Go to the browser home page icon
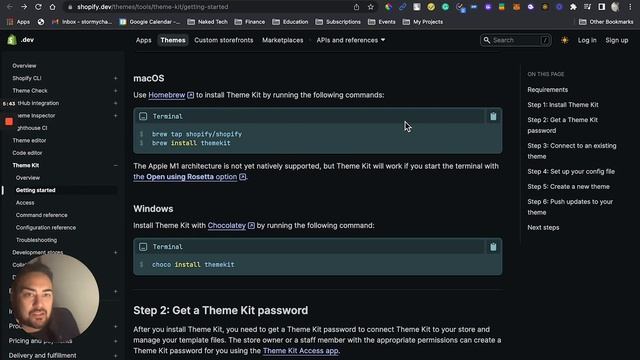The height and width of the screenshot is (360, 640). (x=52, y=7)
